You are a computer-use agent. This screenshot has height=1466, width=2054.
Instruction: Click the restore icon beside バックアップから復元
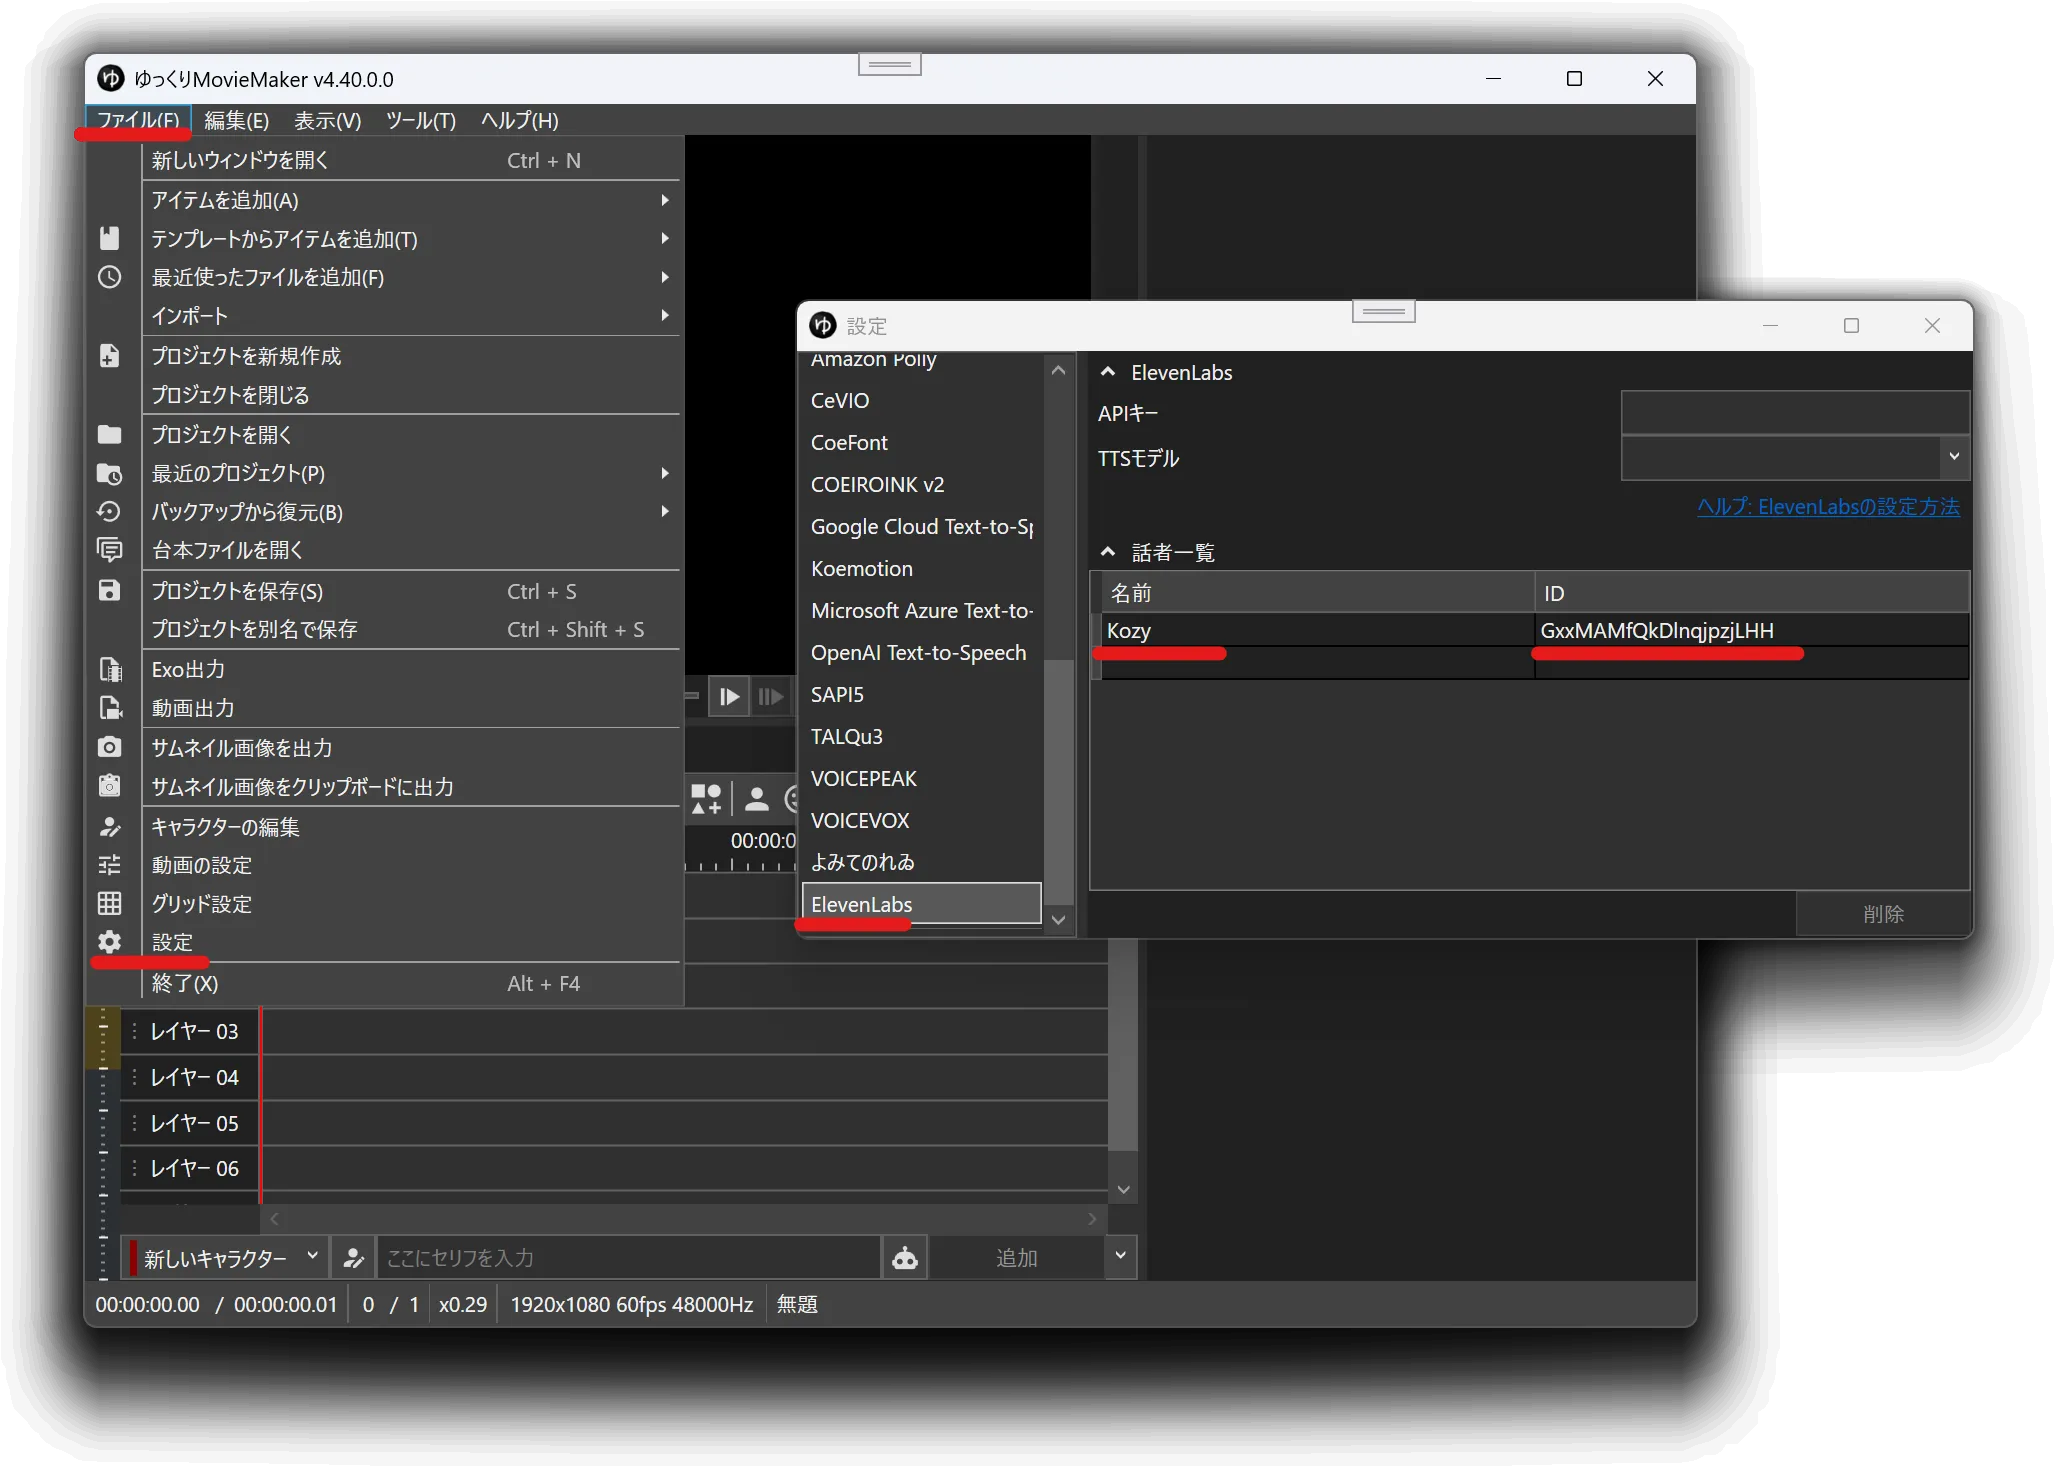[109, 512]
